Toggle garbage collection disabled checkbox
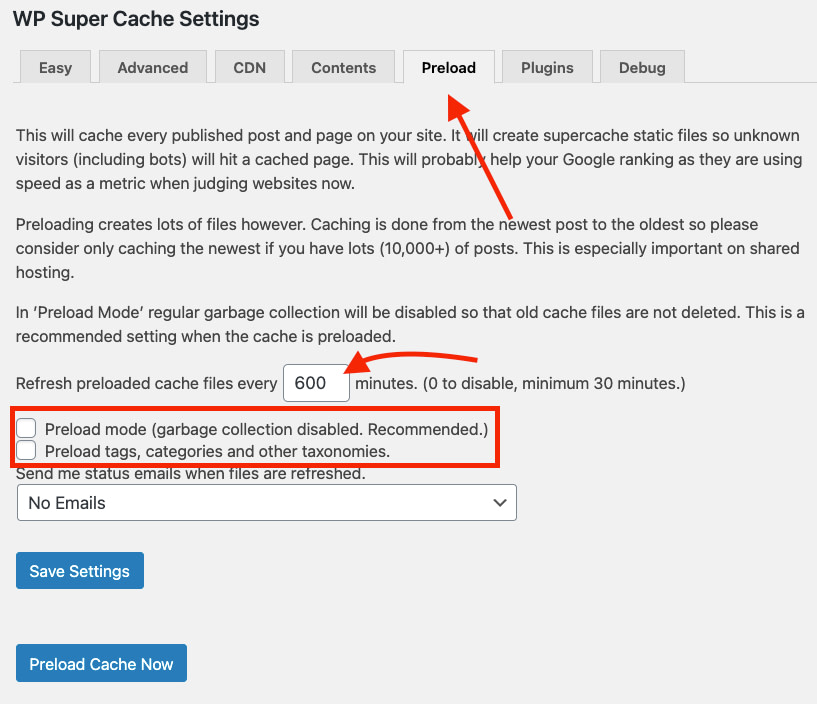 point(25,427)
